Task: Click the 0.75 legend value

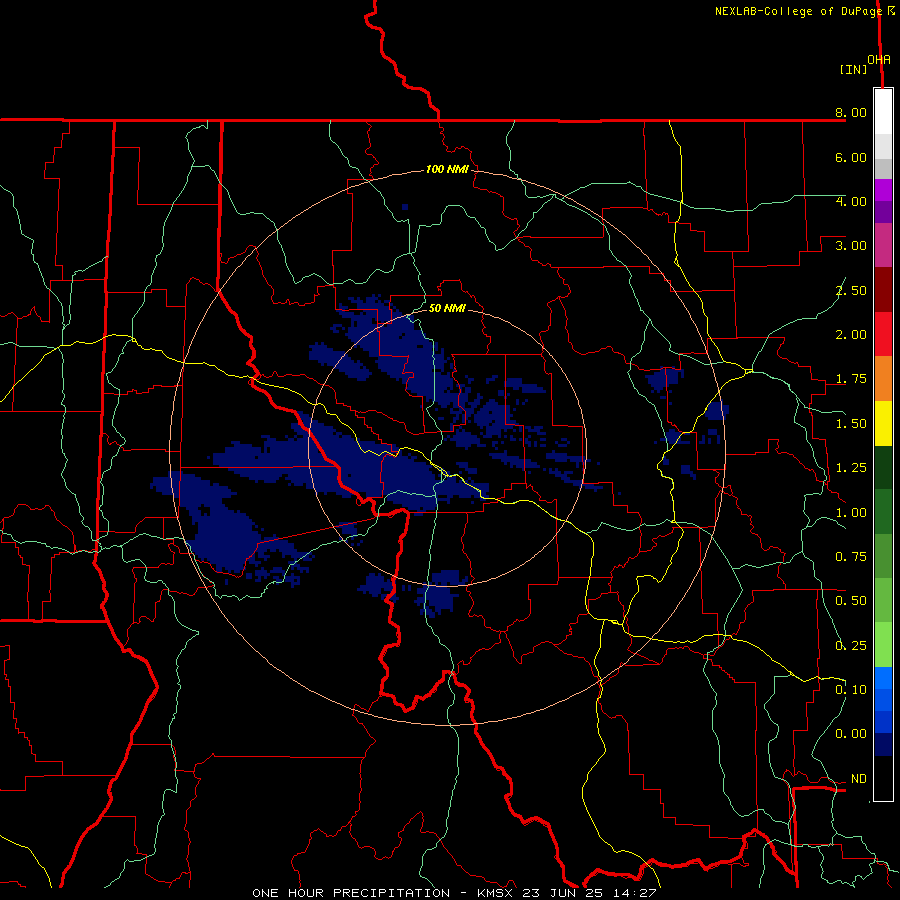Action: [851, 557]
